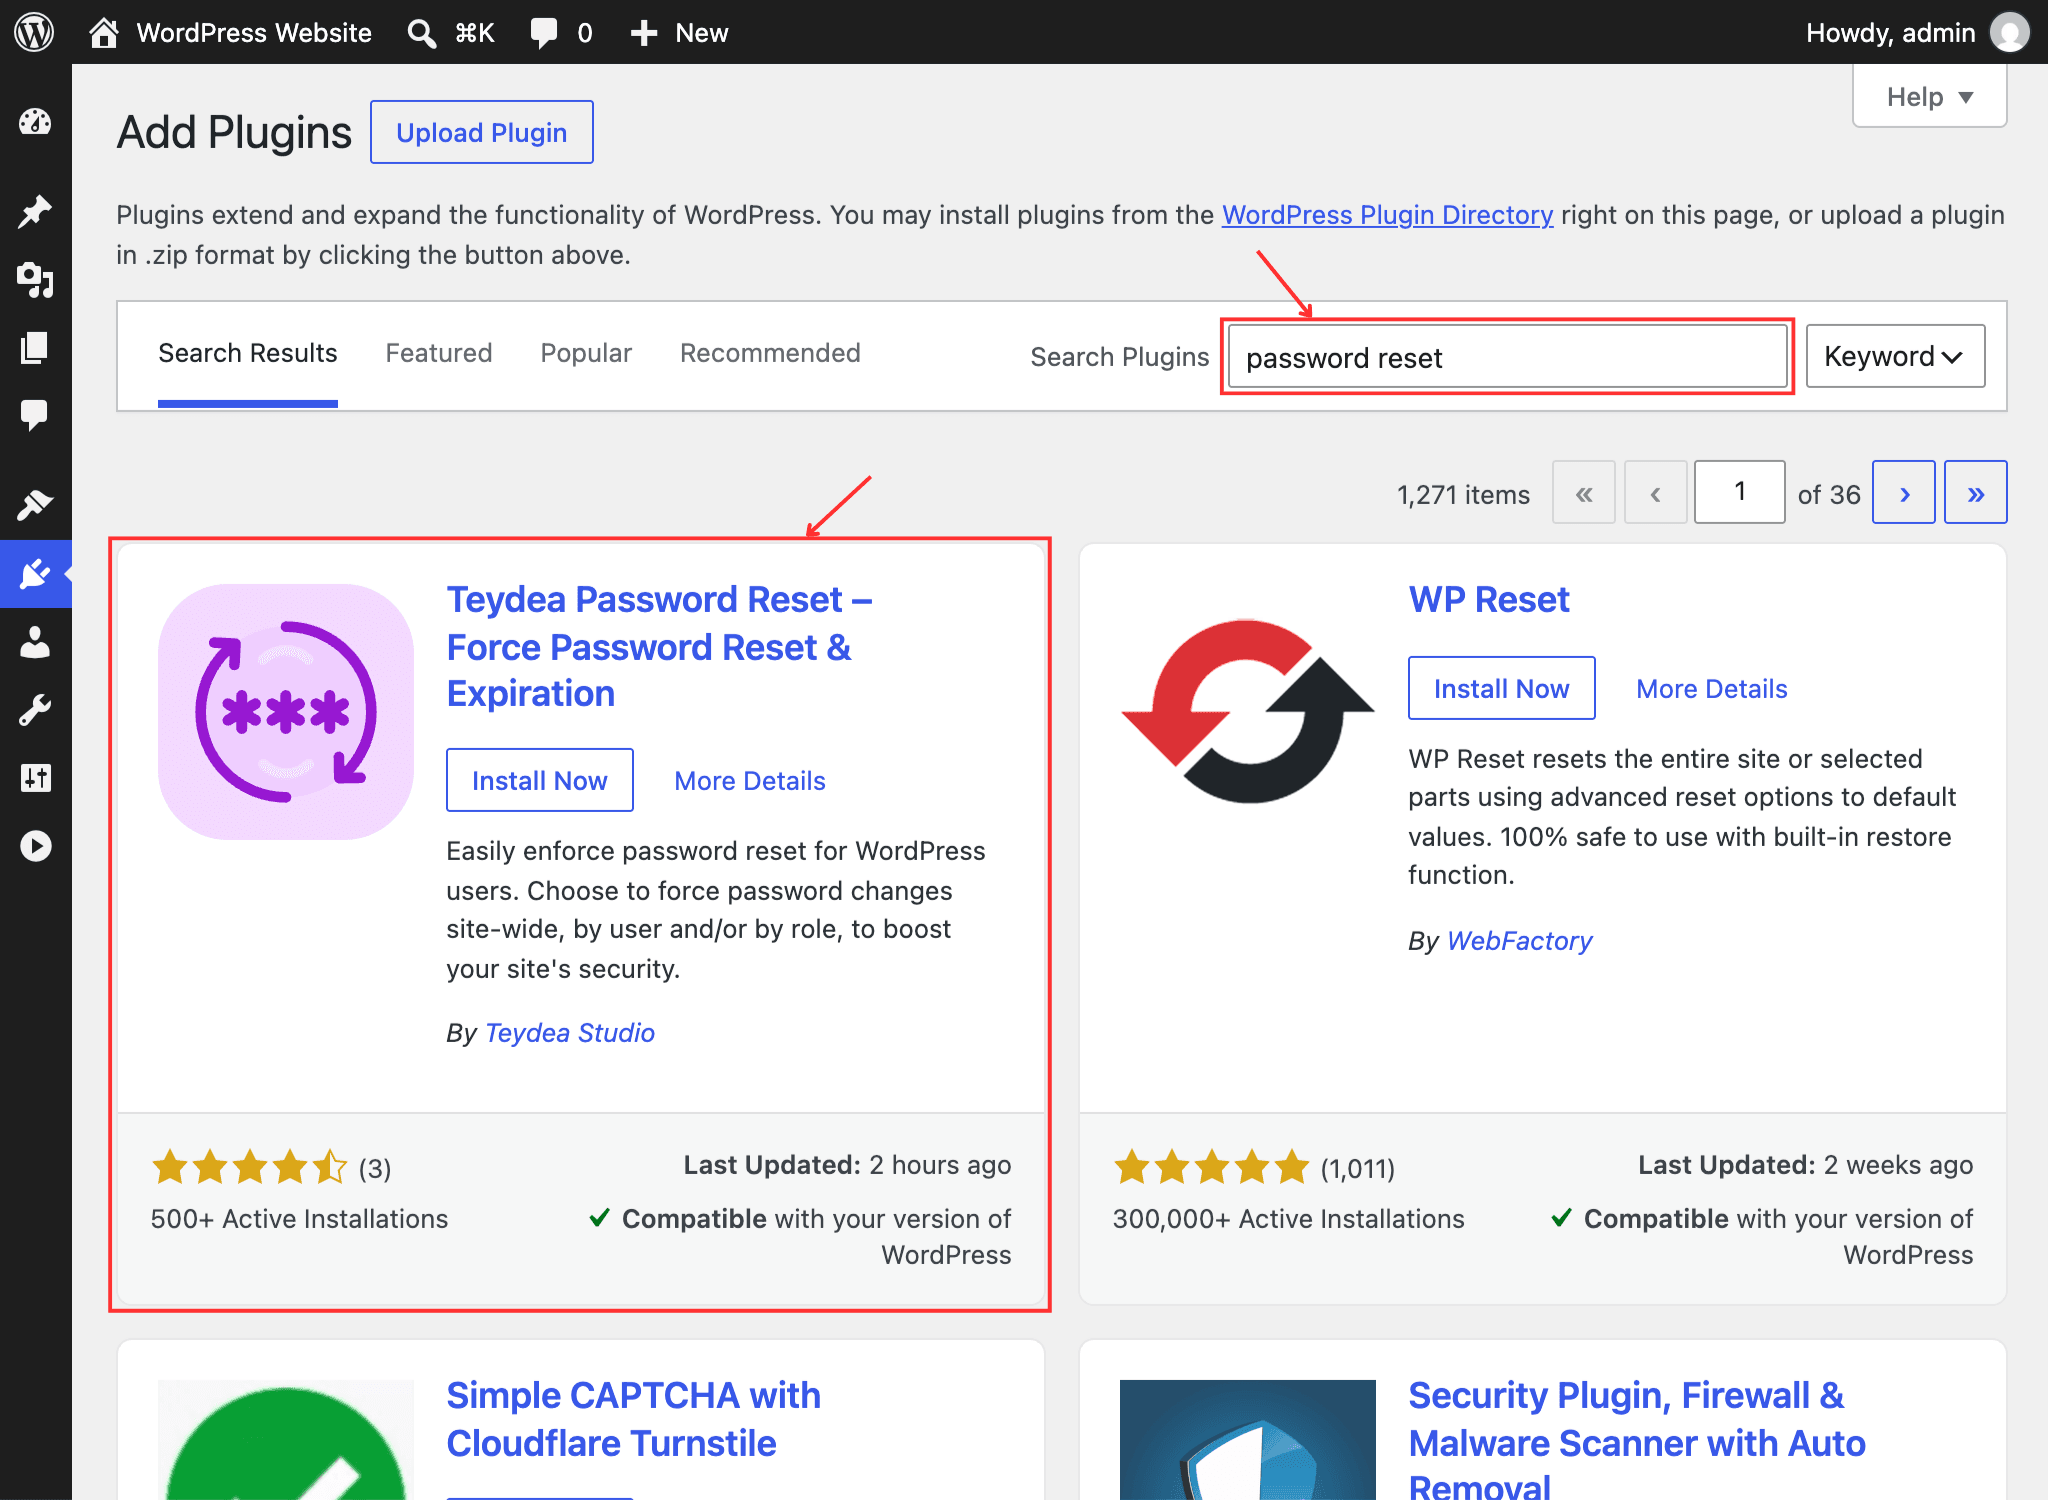Open the Teydea Password Reset plugin title
Image resolution: width=2048 pixels, height=1500 pixels.
click(x=660, y=646)
